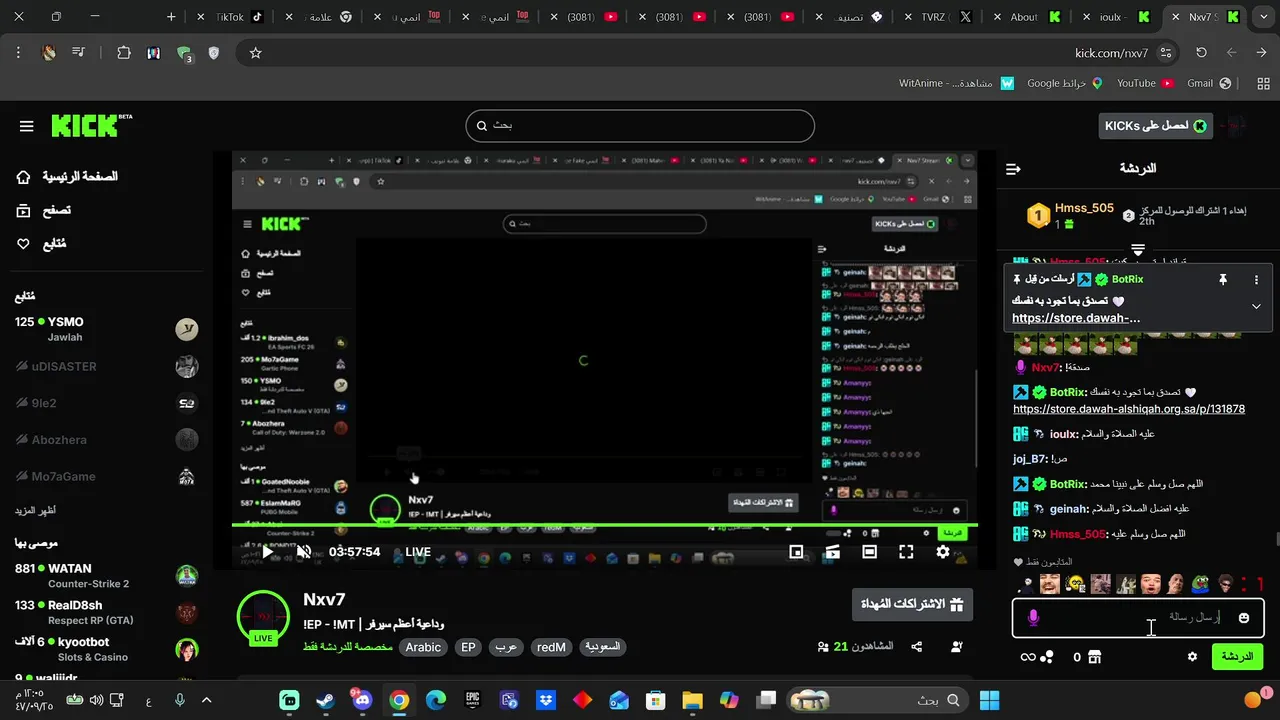The height and width of the screenshot is (720, 1280).
Task: Click the Get KICKs button
Action: (x=1156, y=126)
